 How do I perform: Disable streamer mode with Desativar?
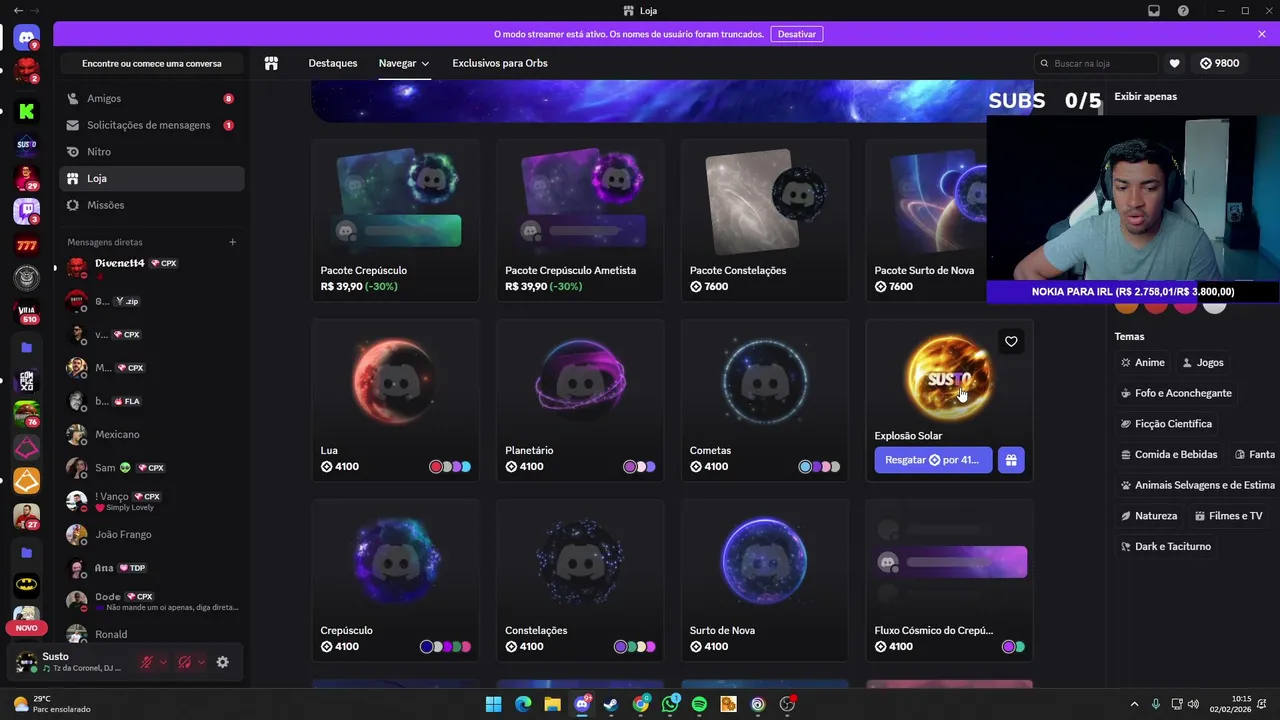[x=797, y=34]
